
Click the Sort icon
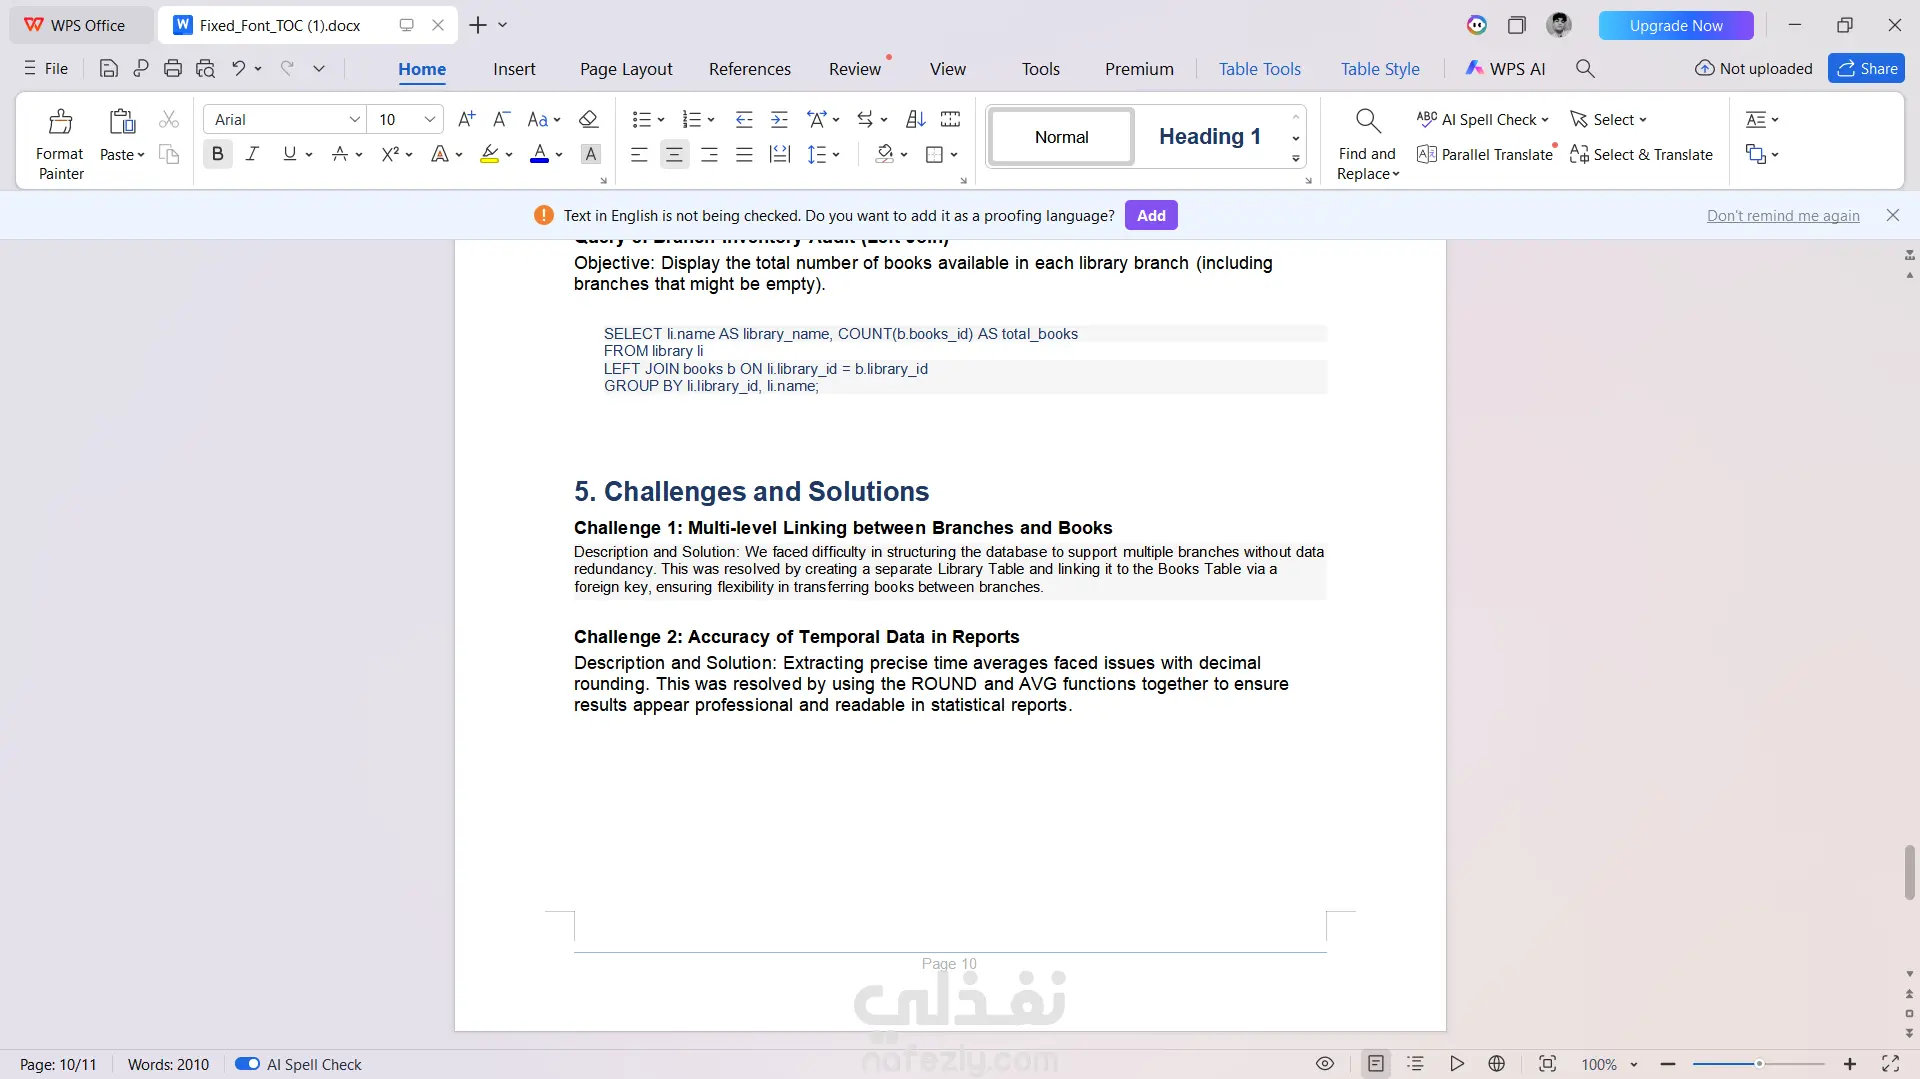(x=916, y=119)
